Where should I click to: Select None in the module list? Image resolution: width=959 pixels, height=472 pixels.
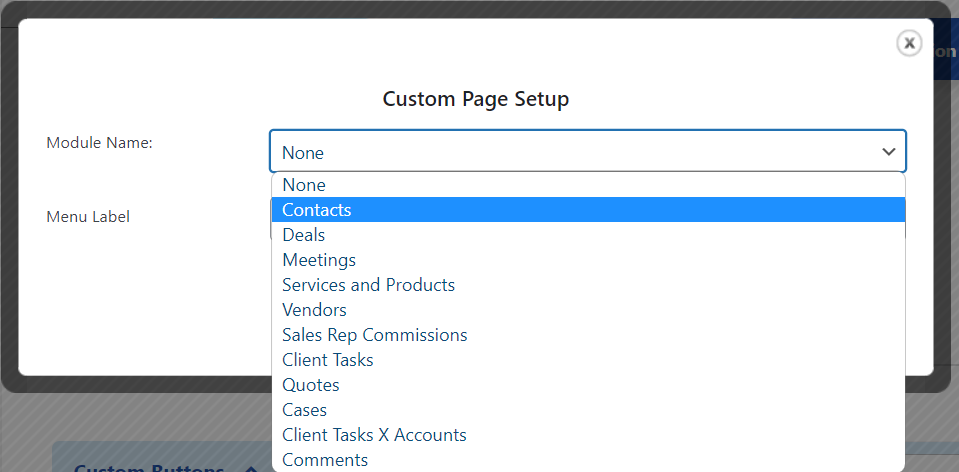588,185
